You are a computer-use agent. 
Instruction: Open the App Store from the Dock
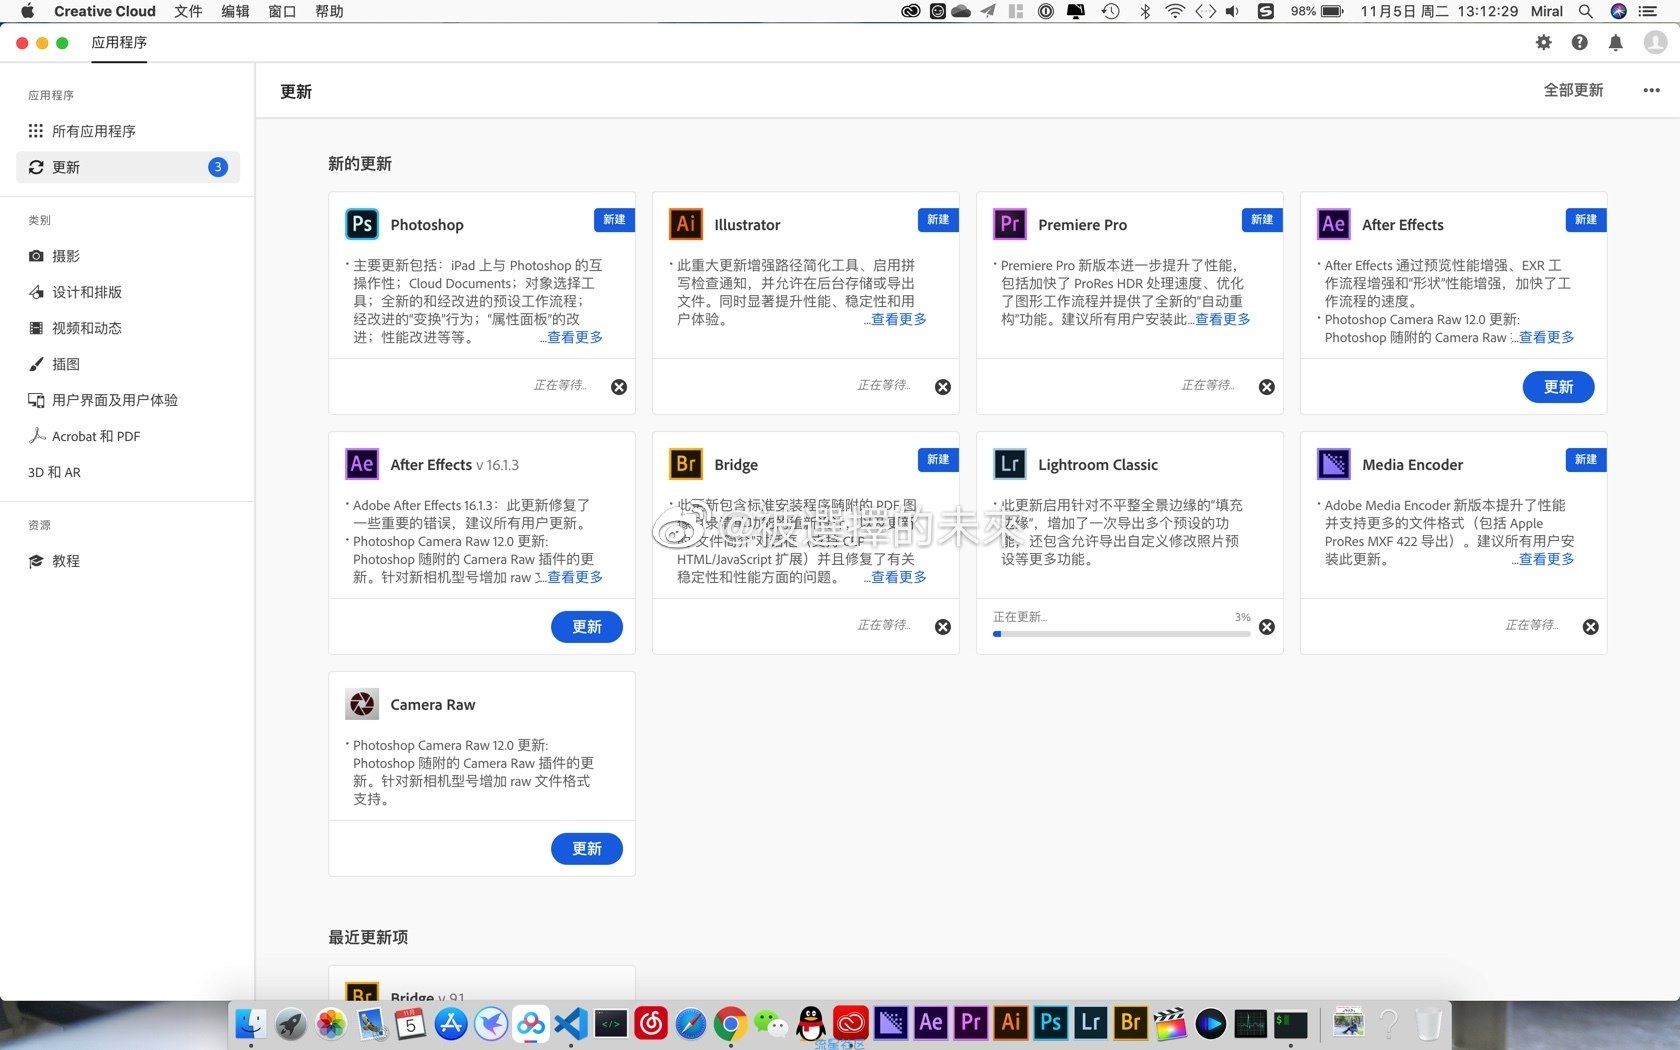tap(450, 1023)
